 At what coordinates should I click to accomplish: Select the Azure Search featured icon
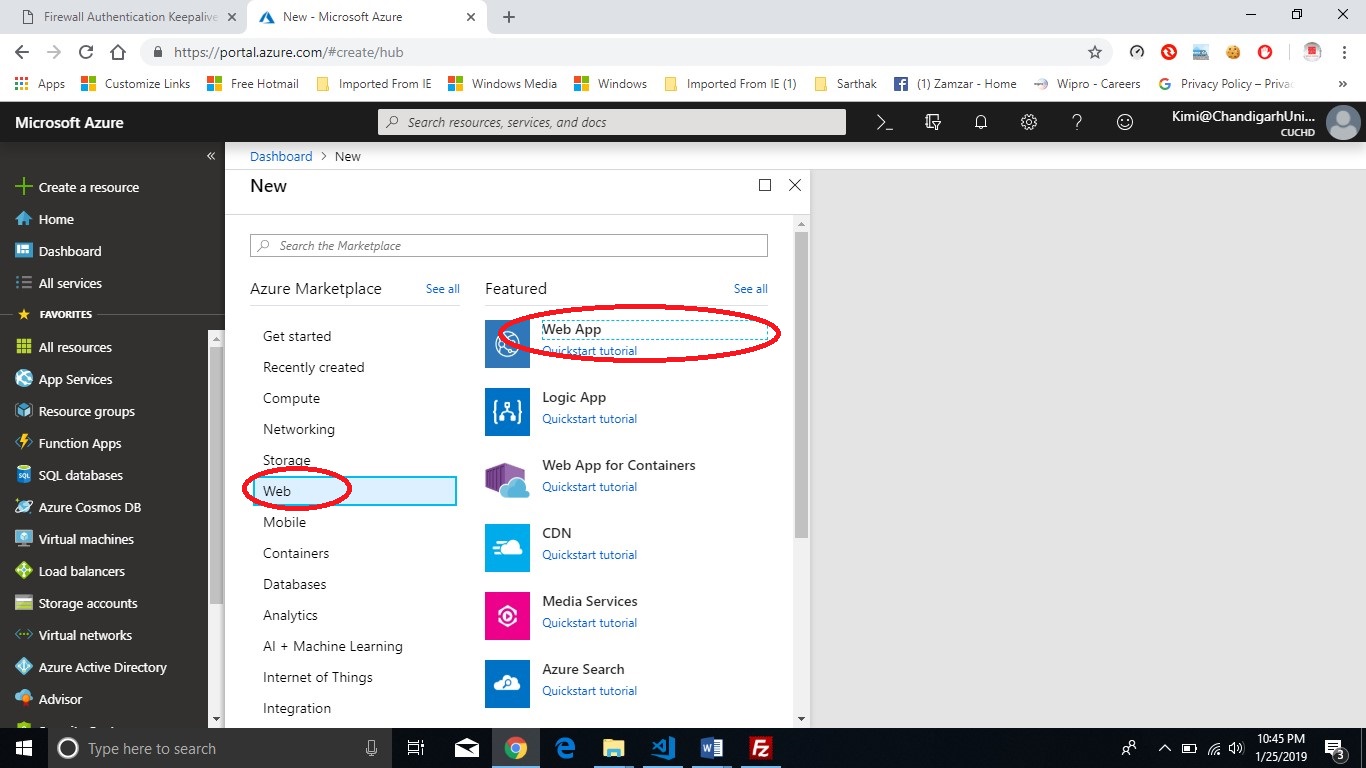(507, 683)
